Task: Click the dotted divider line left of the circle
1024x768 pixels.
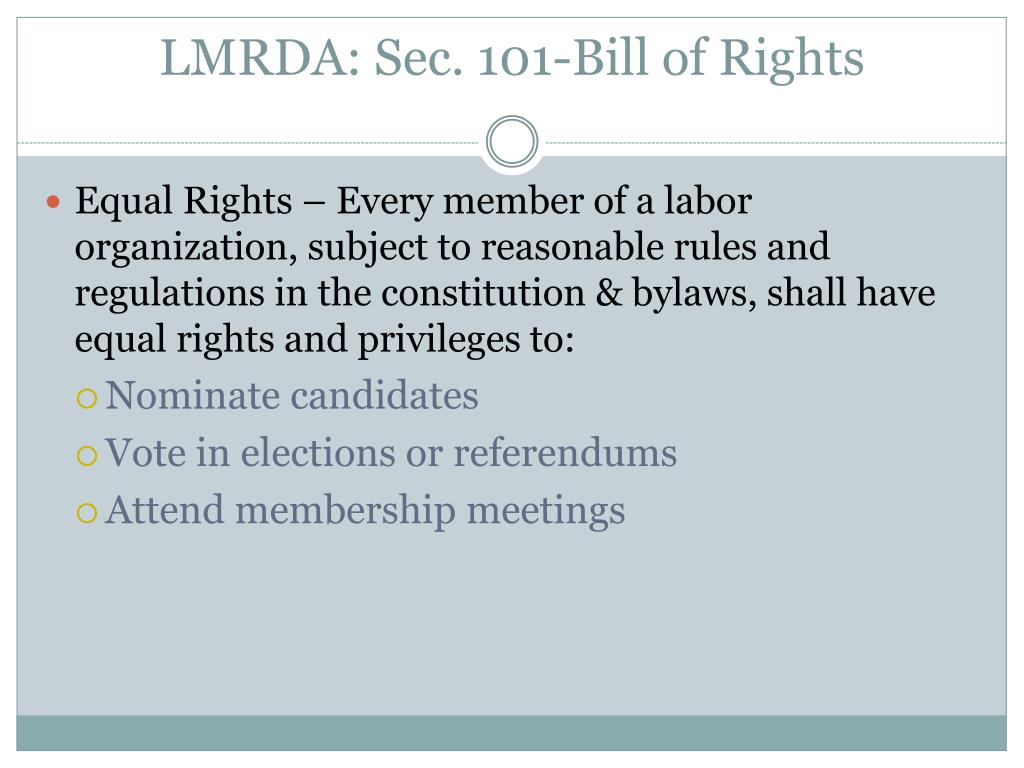Action: coord(249,142)
